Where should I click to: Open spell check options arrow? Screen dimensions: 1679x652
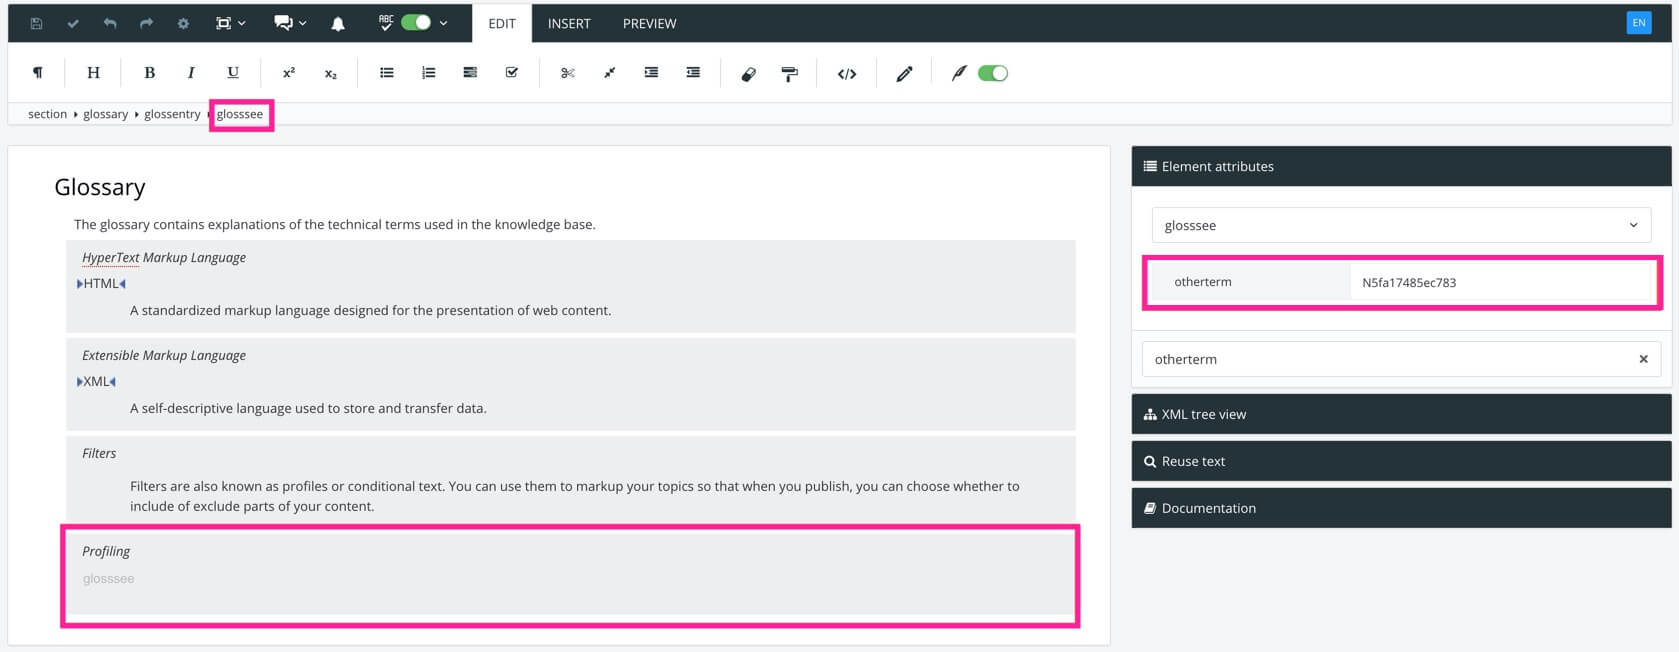pyautogui.click(x=444, y=23)
